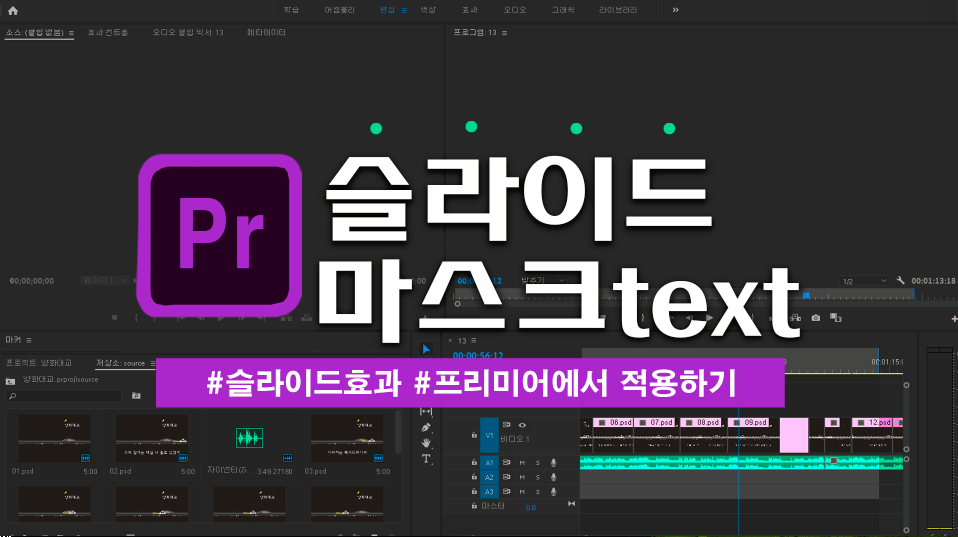Toggle the A1 track lock

click(x=474, y=462)
